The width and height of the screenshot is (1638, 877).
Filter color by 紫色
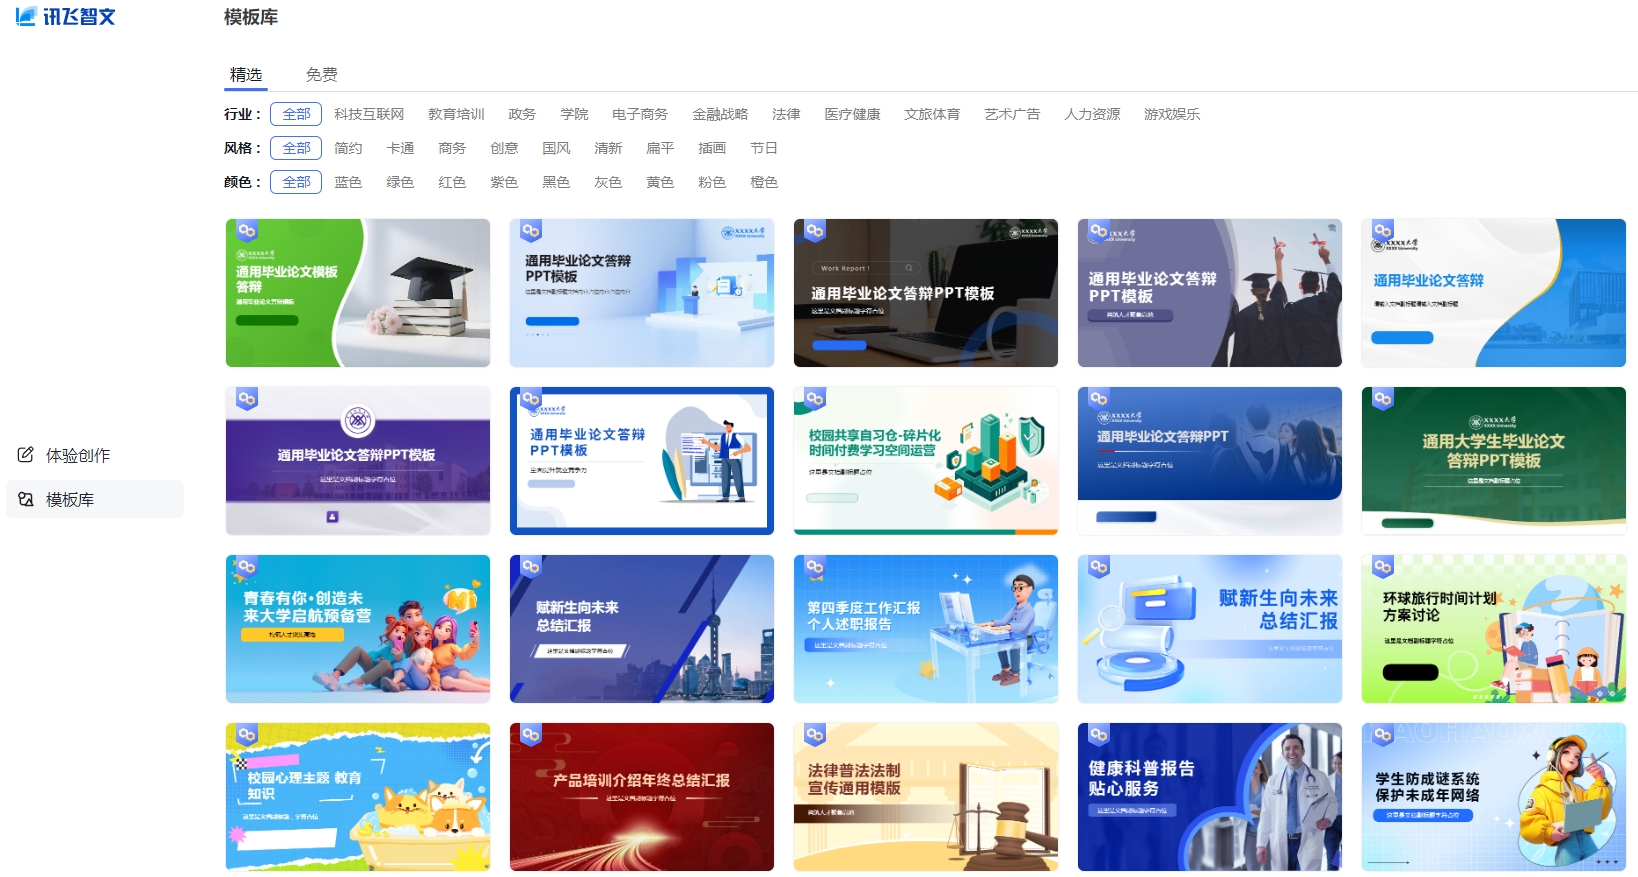pyautogui.click(x=504, y=182)
